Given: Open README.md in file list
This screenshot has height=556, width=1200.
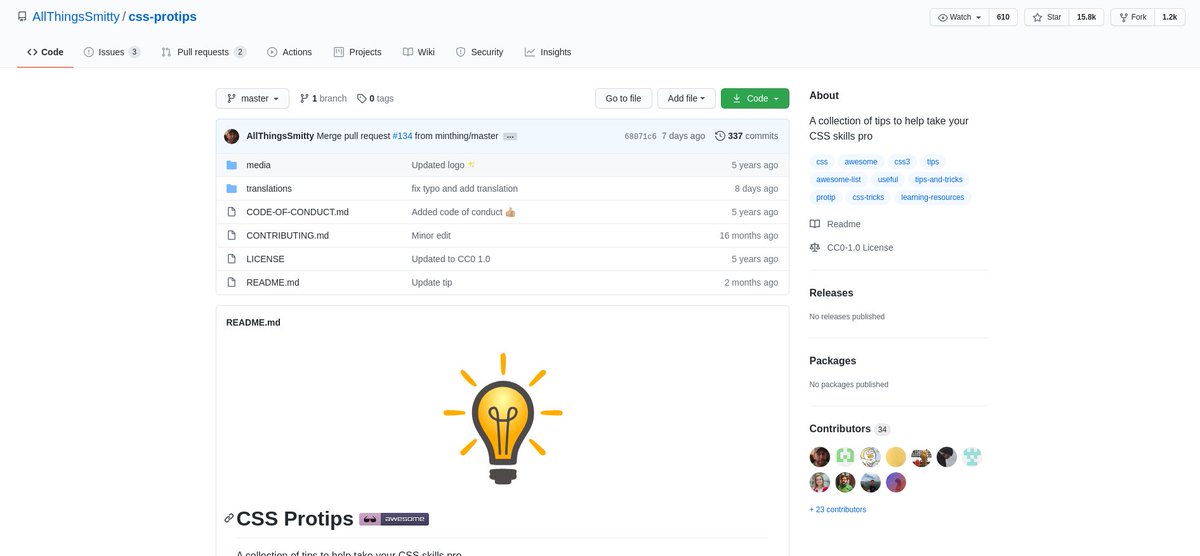Looking at the screenshot, I should tap(272, 282).
